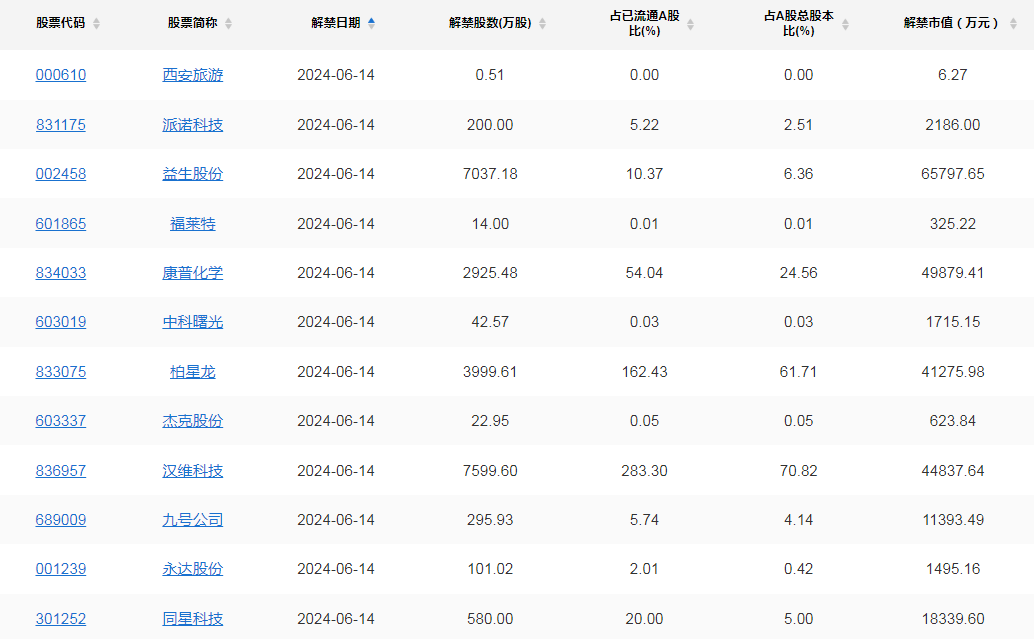
Task: Select the 2925.48 unlock shares cell
Action: 490,273
